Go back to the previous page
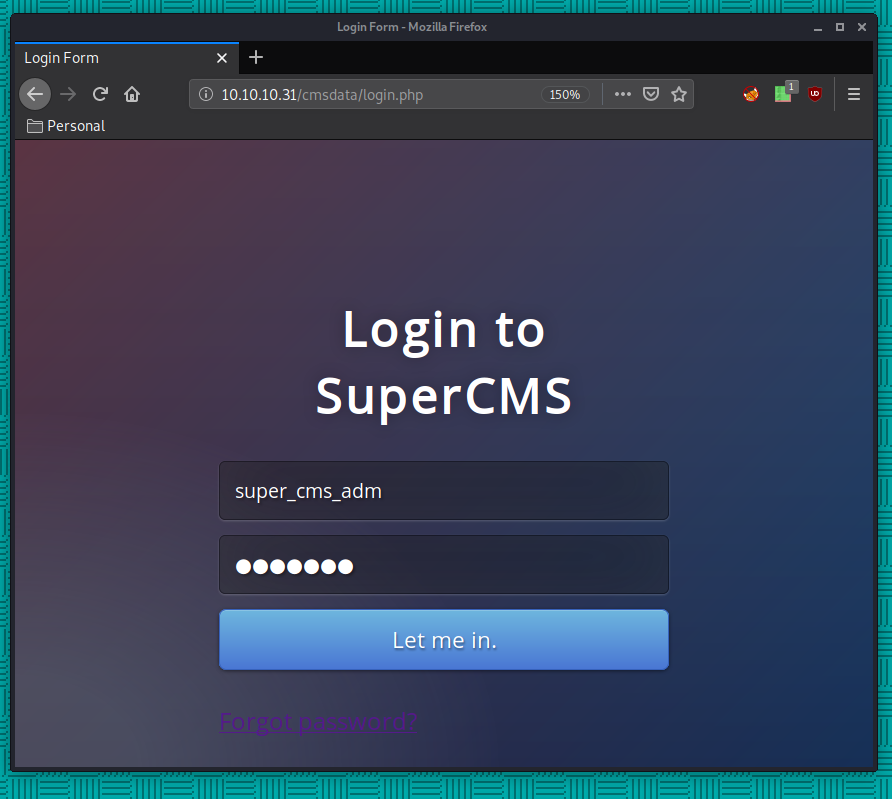 (35, 94)
